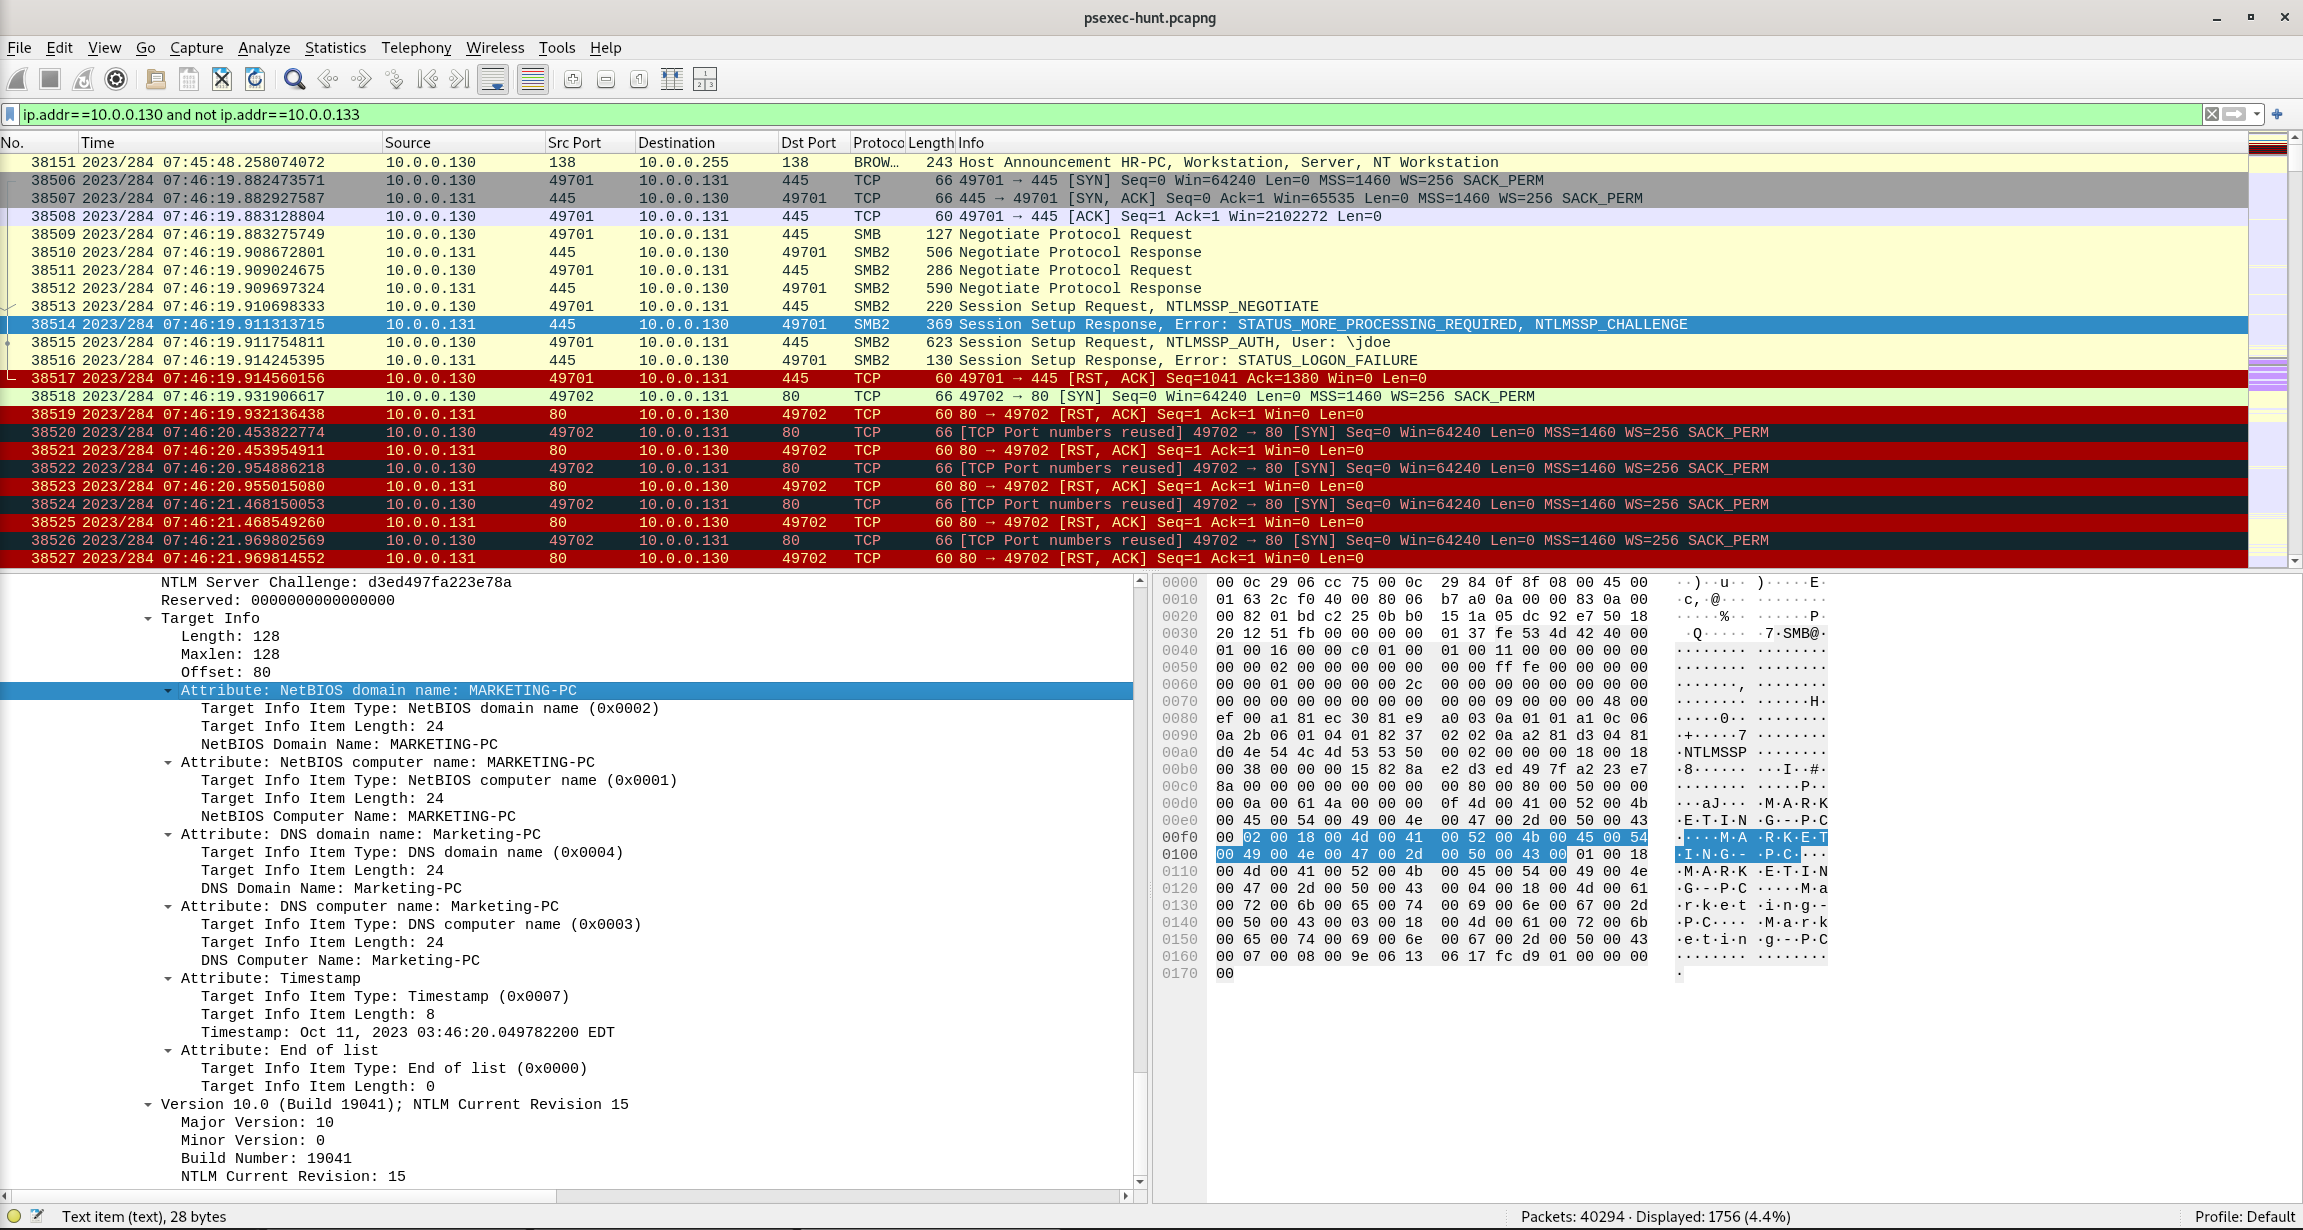Open recent display filters dropdown
Viewport: 2303px width, 1230px height.
pyautogui.click(x=2257, y=115)
